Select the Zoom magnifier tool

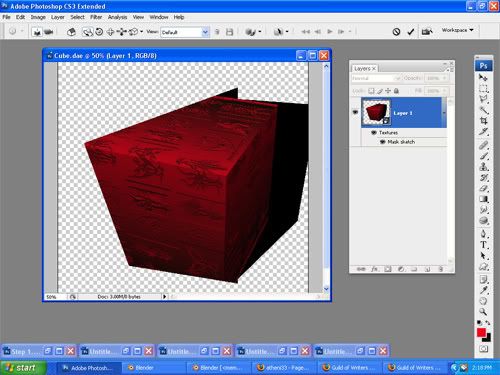[x=483, y=312]
